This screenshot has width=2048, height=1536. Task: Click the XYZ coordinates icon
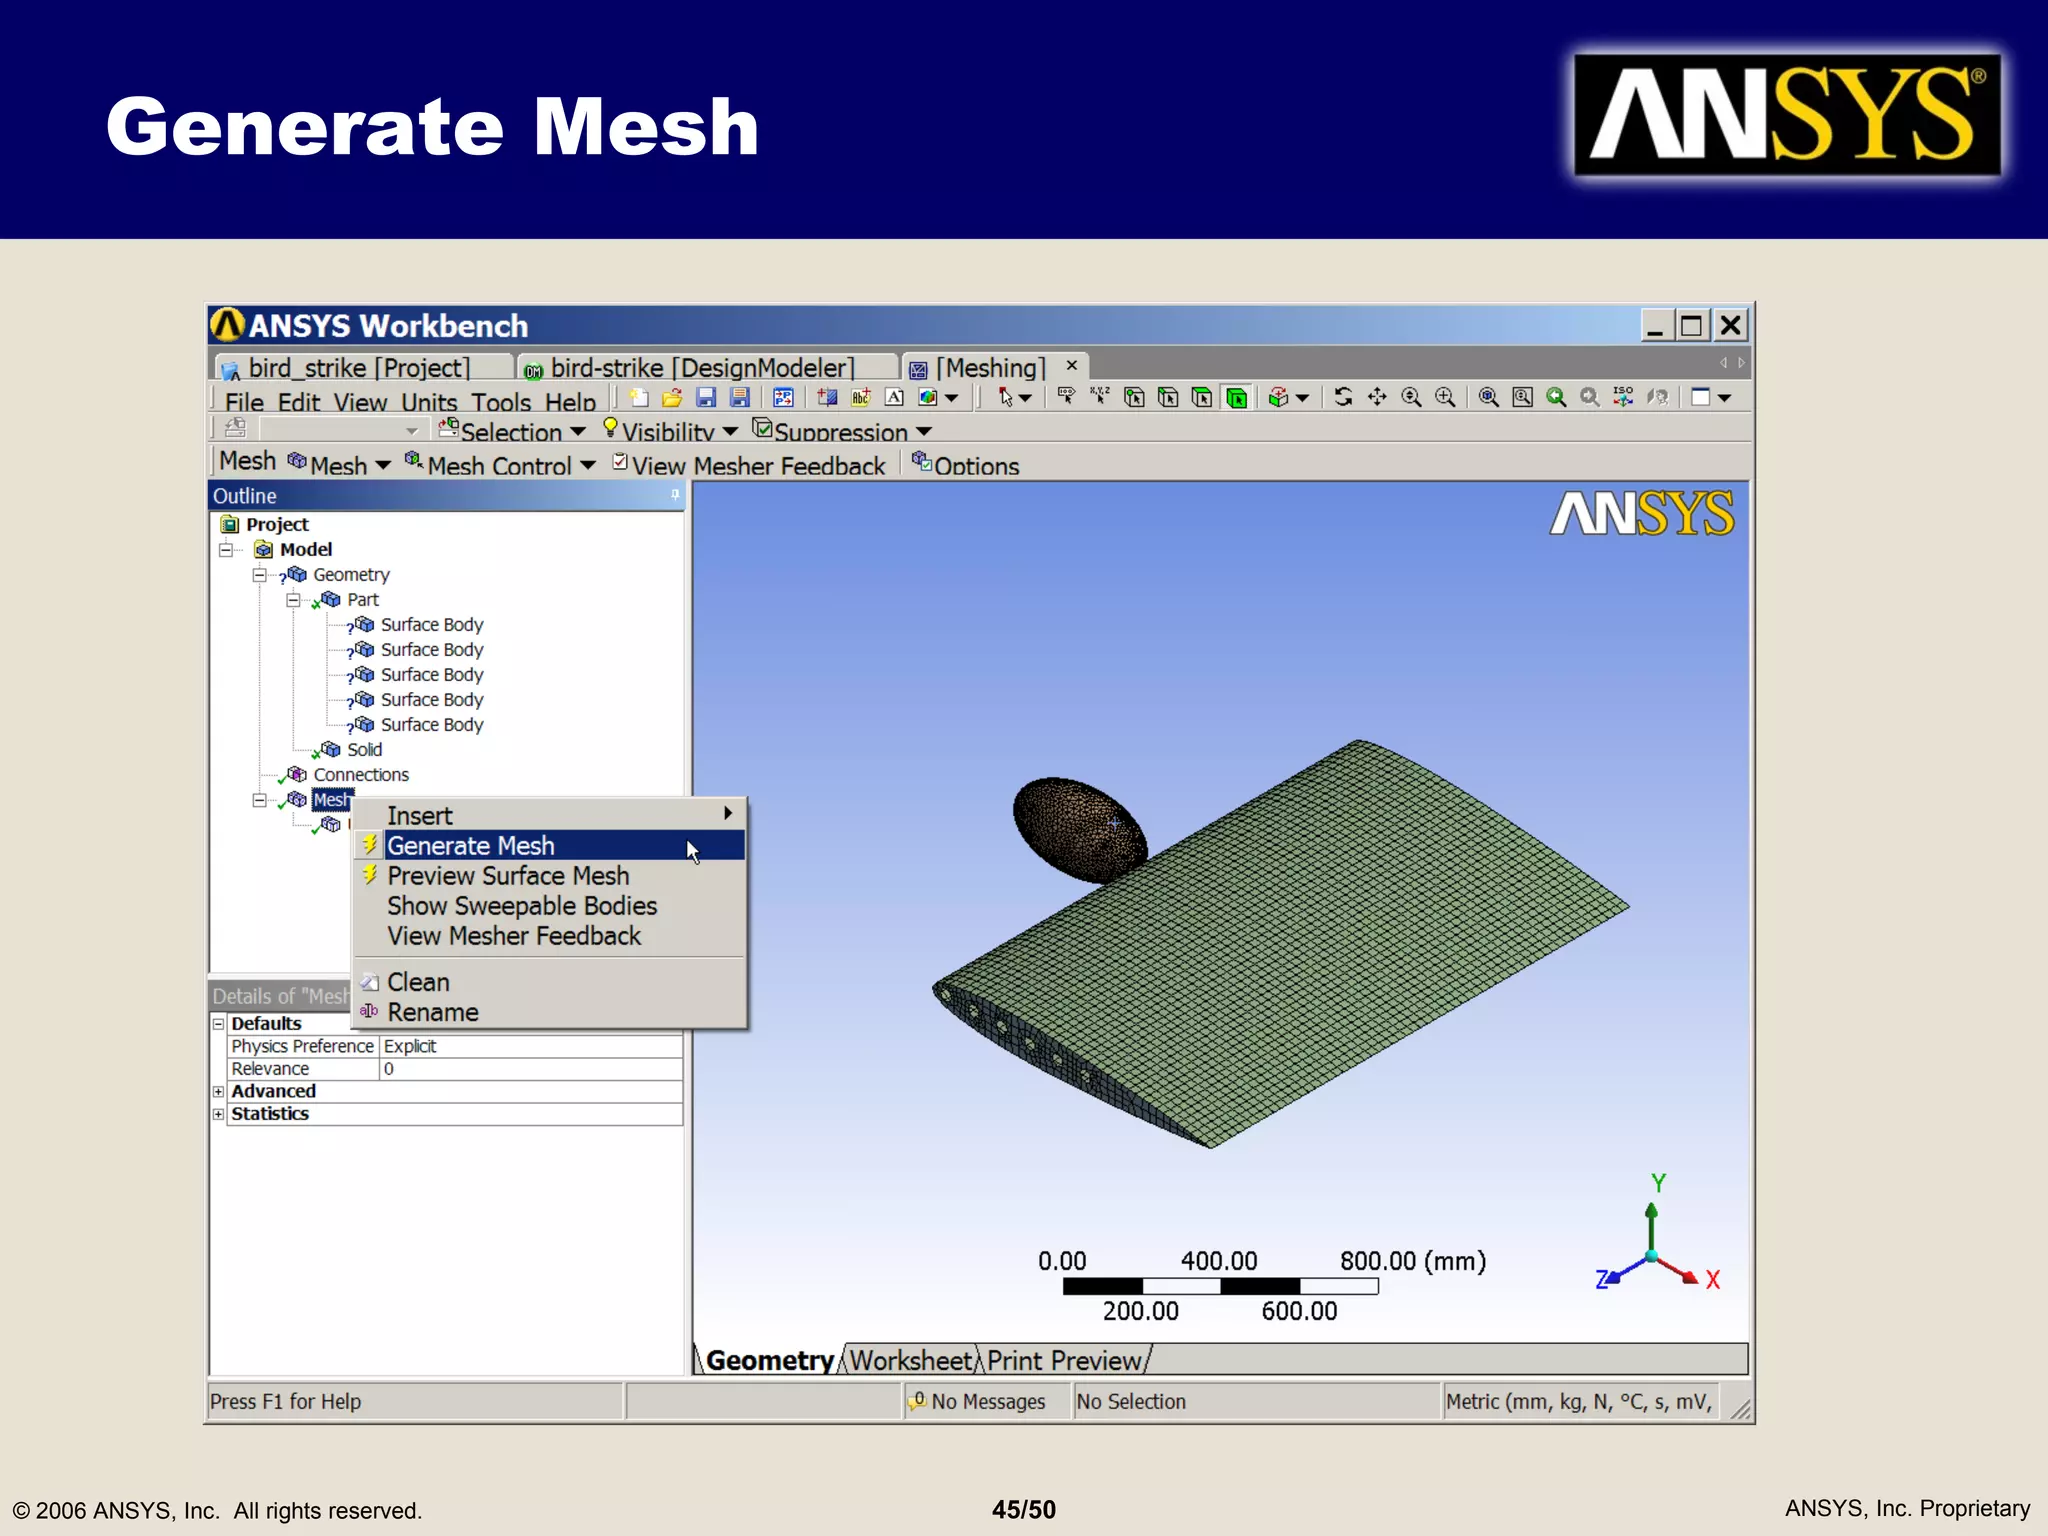1100,397
